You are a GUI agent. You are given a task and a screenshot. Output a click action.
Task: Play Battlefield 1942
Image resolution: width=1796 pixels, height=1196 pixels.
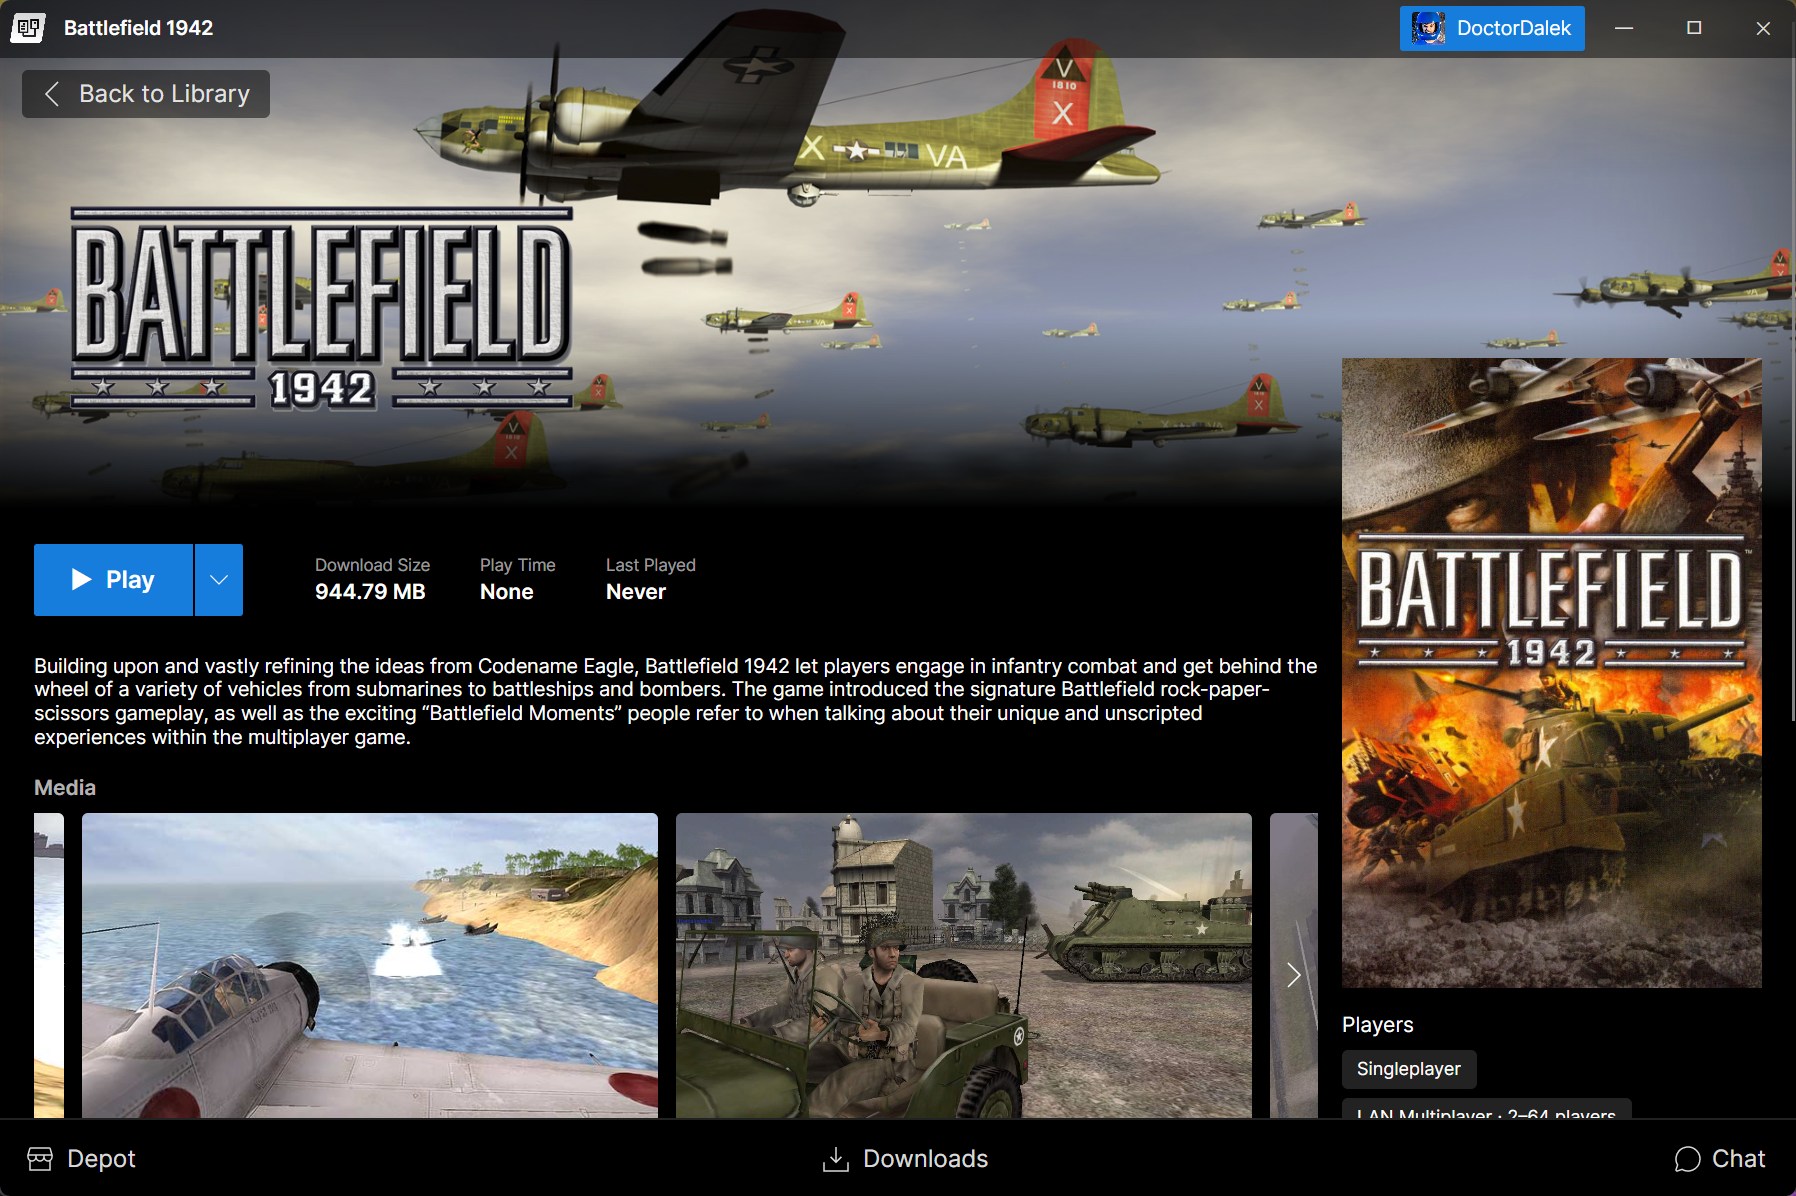[x=113, y=580]
